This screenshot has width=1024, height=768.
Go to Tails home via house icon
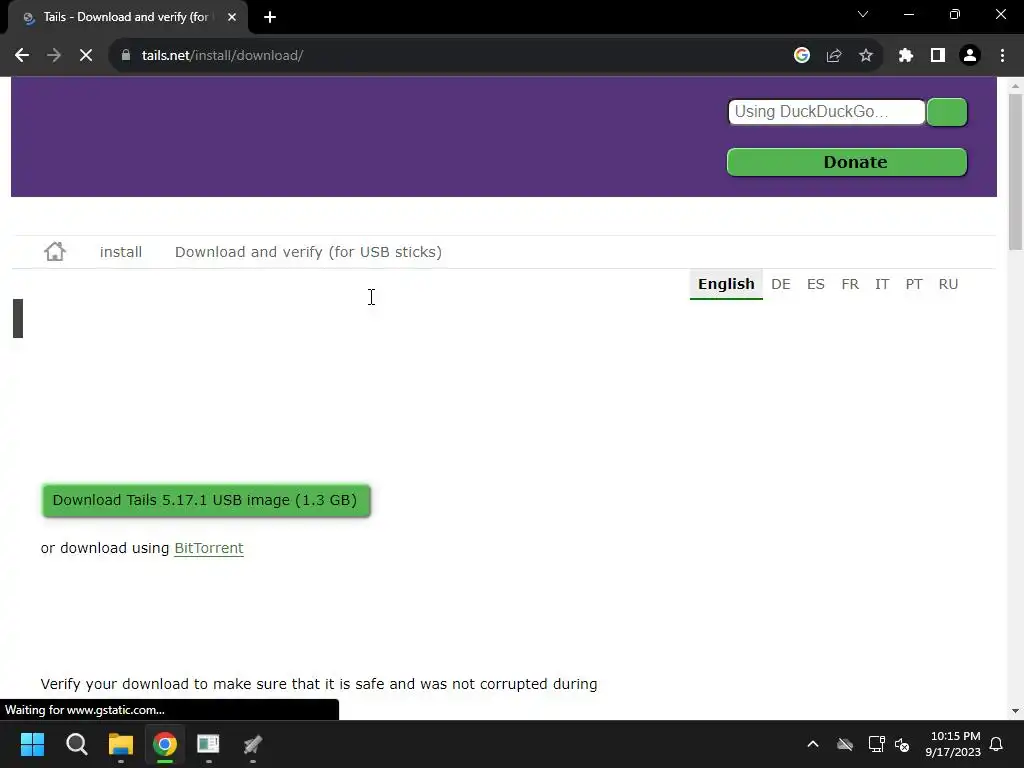tap(55, 251)
